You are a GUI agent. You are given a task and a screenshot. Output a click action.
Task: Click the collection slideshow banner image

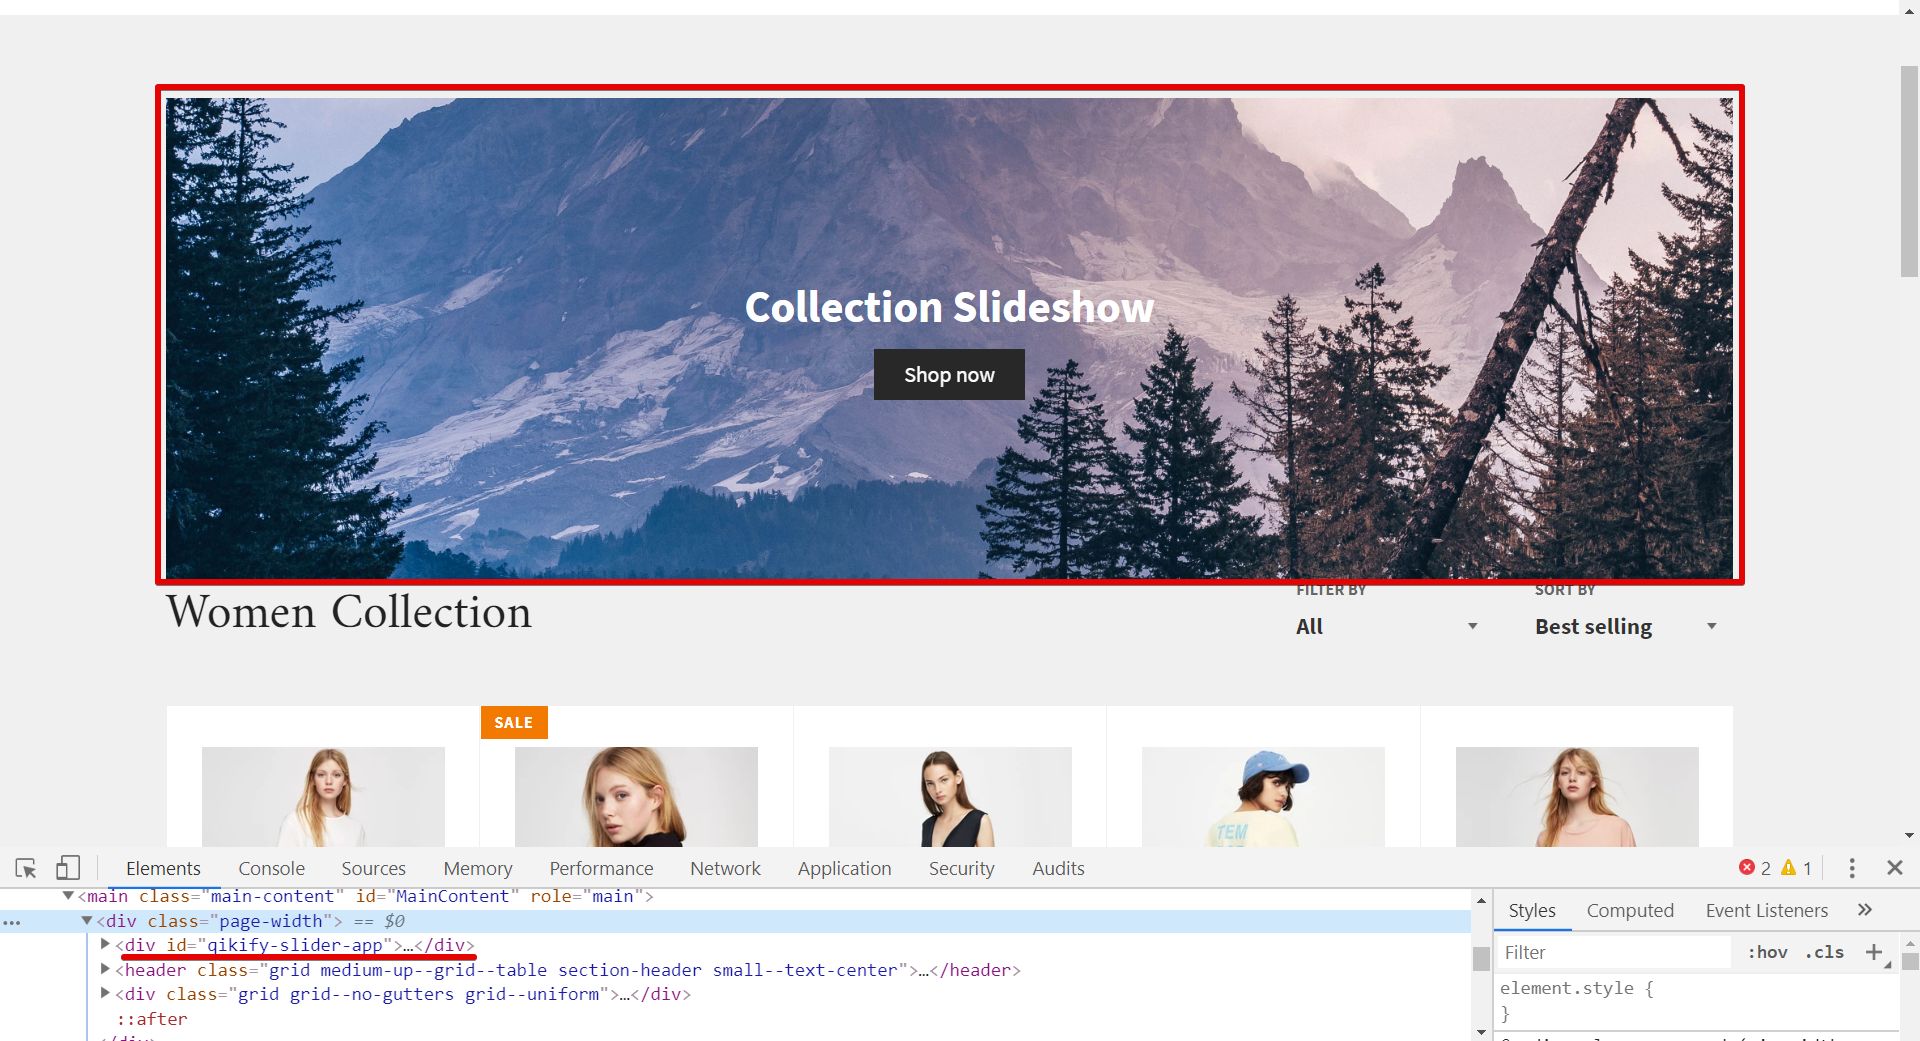(x=949, y=337)
